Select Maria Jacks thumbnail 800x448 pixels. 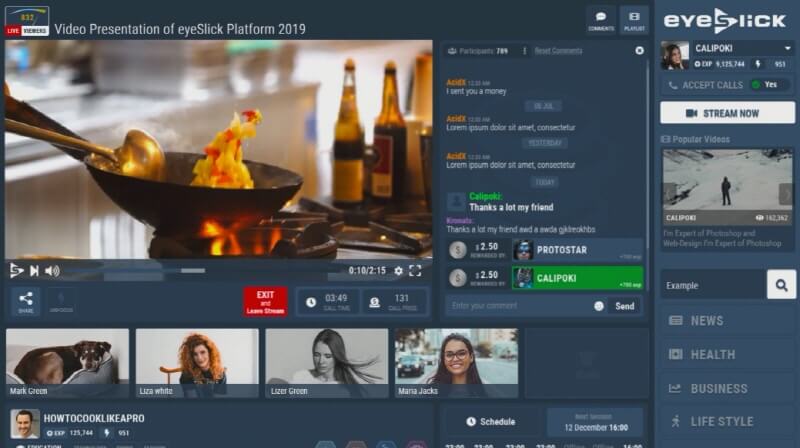pyautogui.click(x=456, y=363)
